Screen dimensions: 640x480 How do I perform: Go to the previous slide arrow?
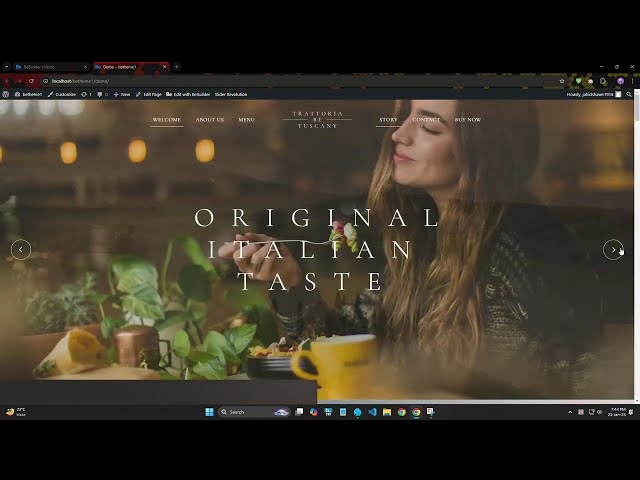click(x=21, y=249)
